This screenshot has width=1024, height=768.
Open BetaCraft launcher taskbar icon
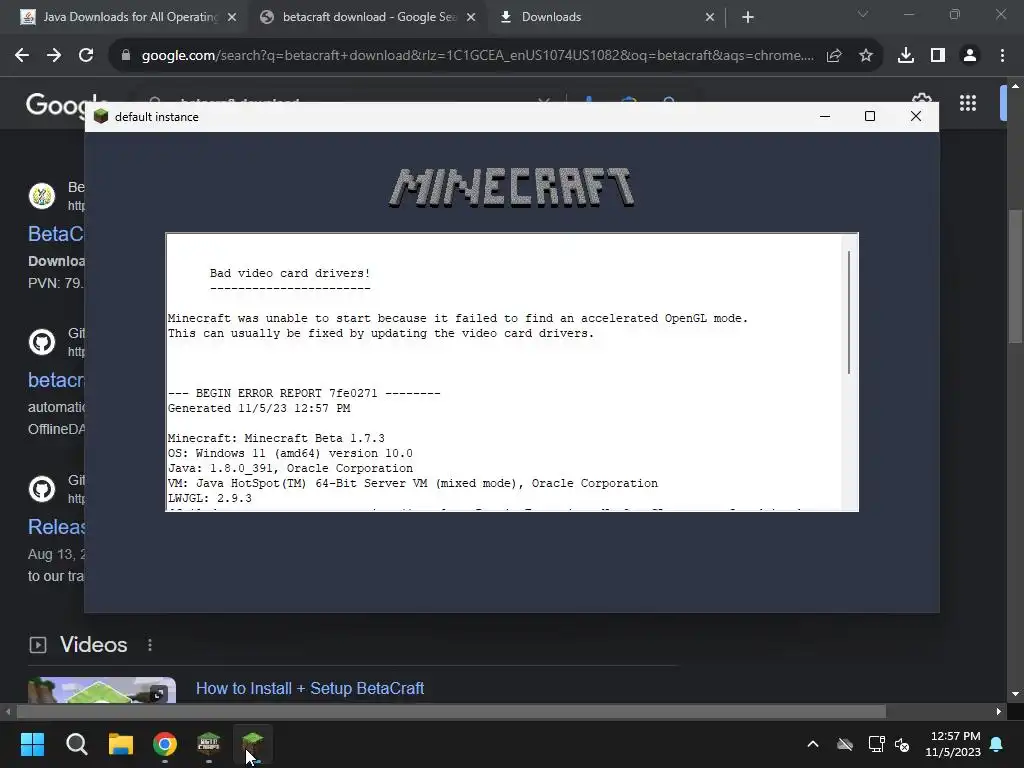pyautogui.click(x=209, y=744)
